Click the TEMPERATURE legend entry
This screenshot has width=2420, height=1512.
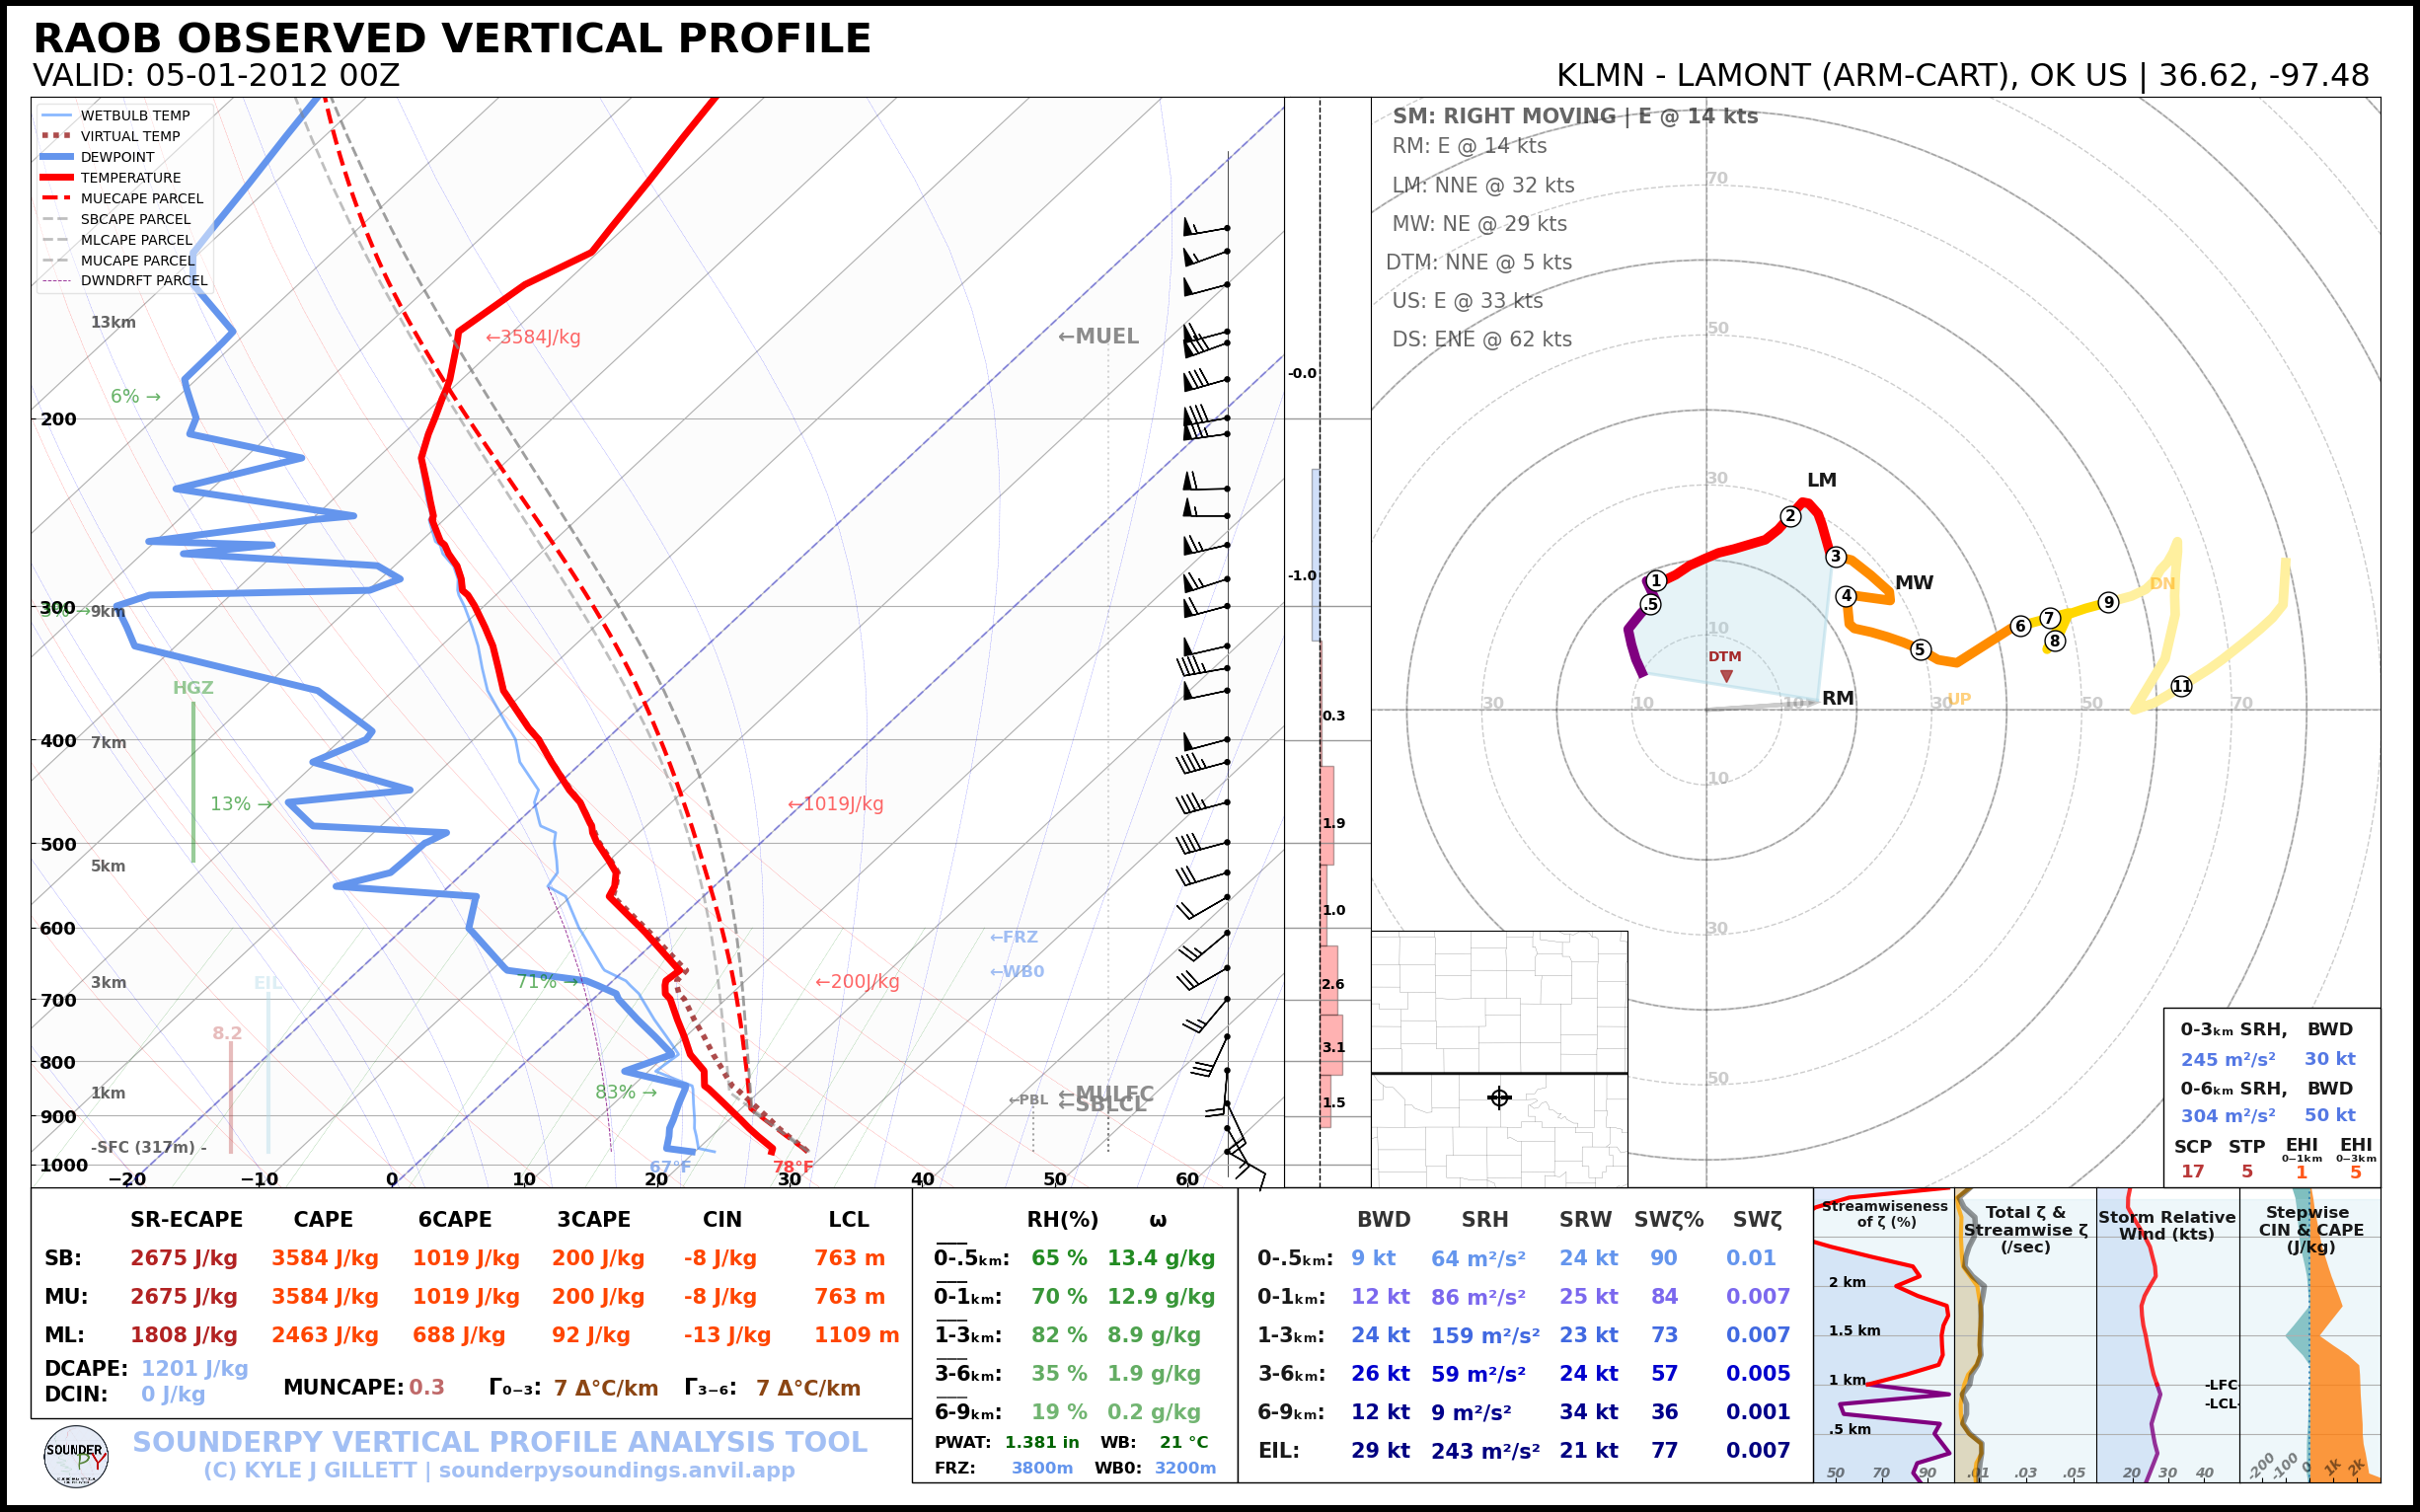click(x=130, y=178)
